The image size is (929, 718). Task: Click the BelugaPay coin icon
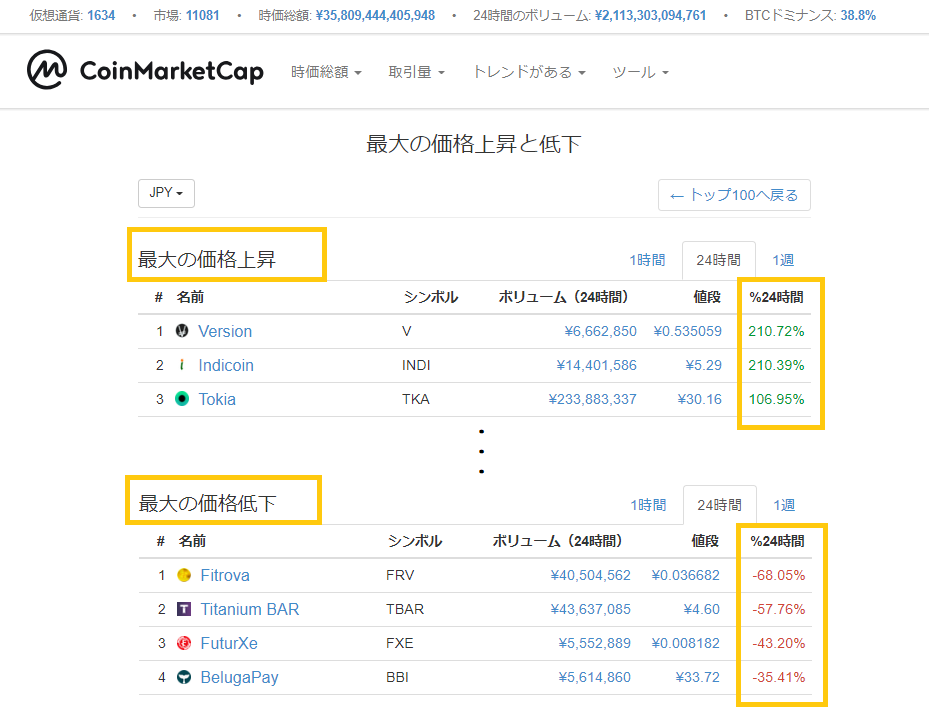184,677
